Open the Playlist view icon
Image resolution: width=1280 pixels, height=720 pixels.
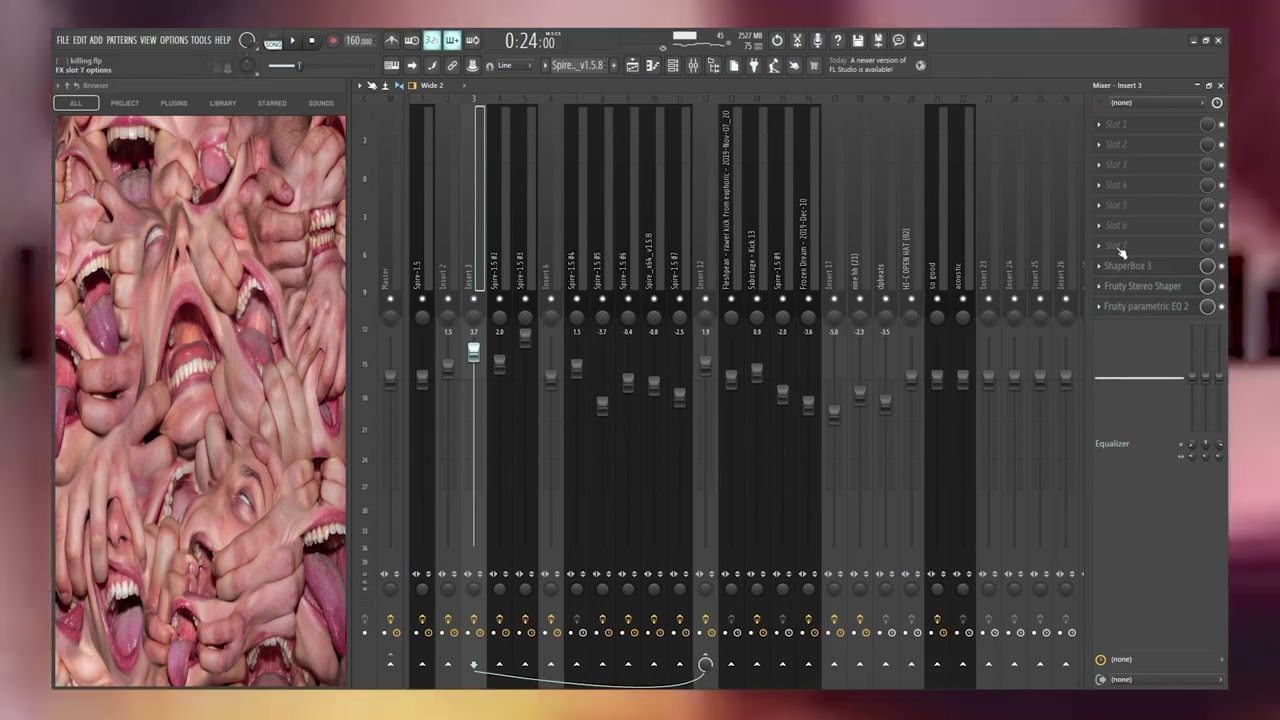point(632,65)
